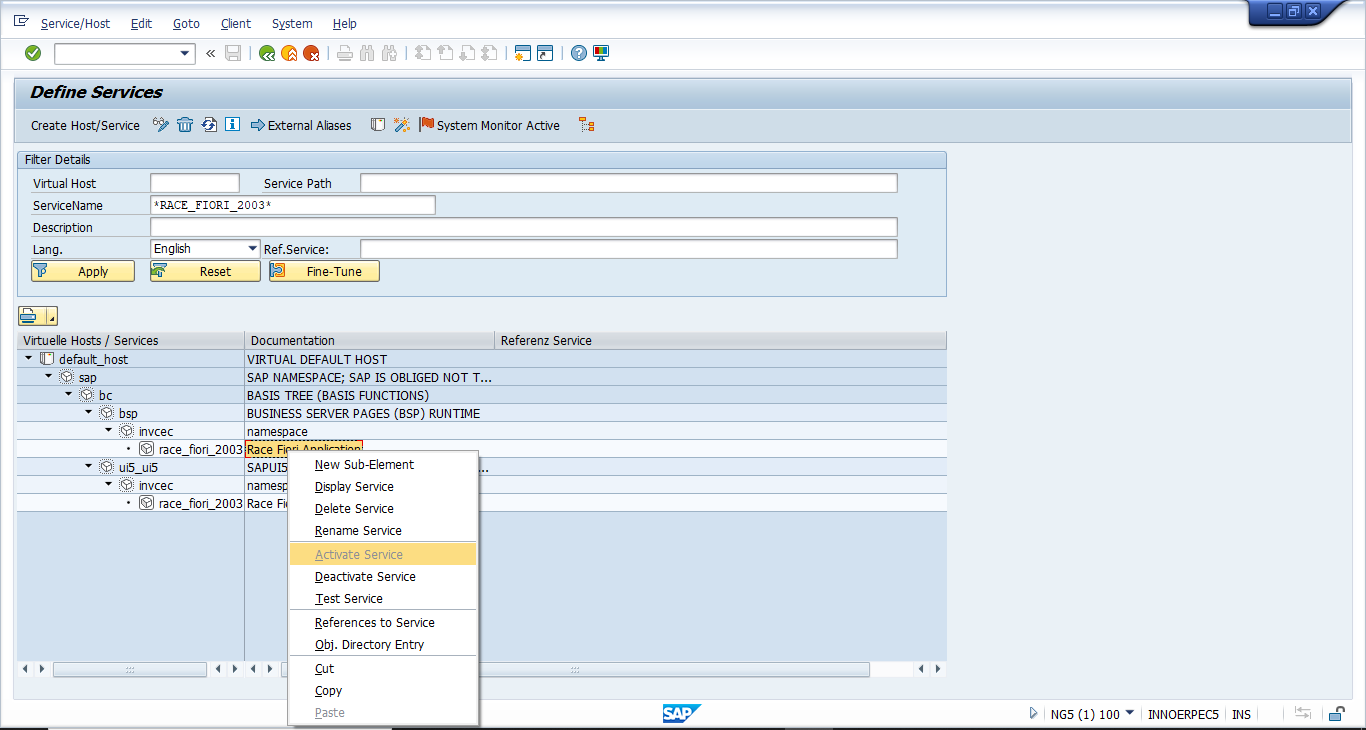Open Help via question mark icon
The width and height of the screenshot is (1366, 730).
pyautogui.click(x=578, y=54)
